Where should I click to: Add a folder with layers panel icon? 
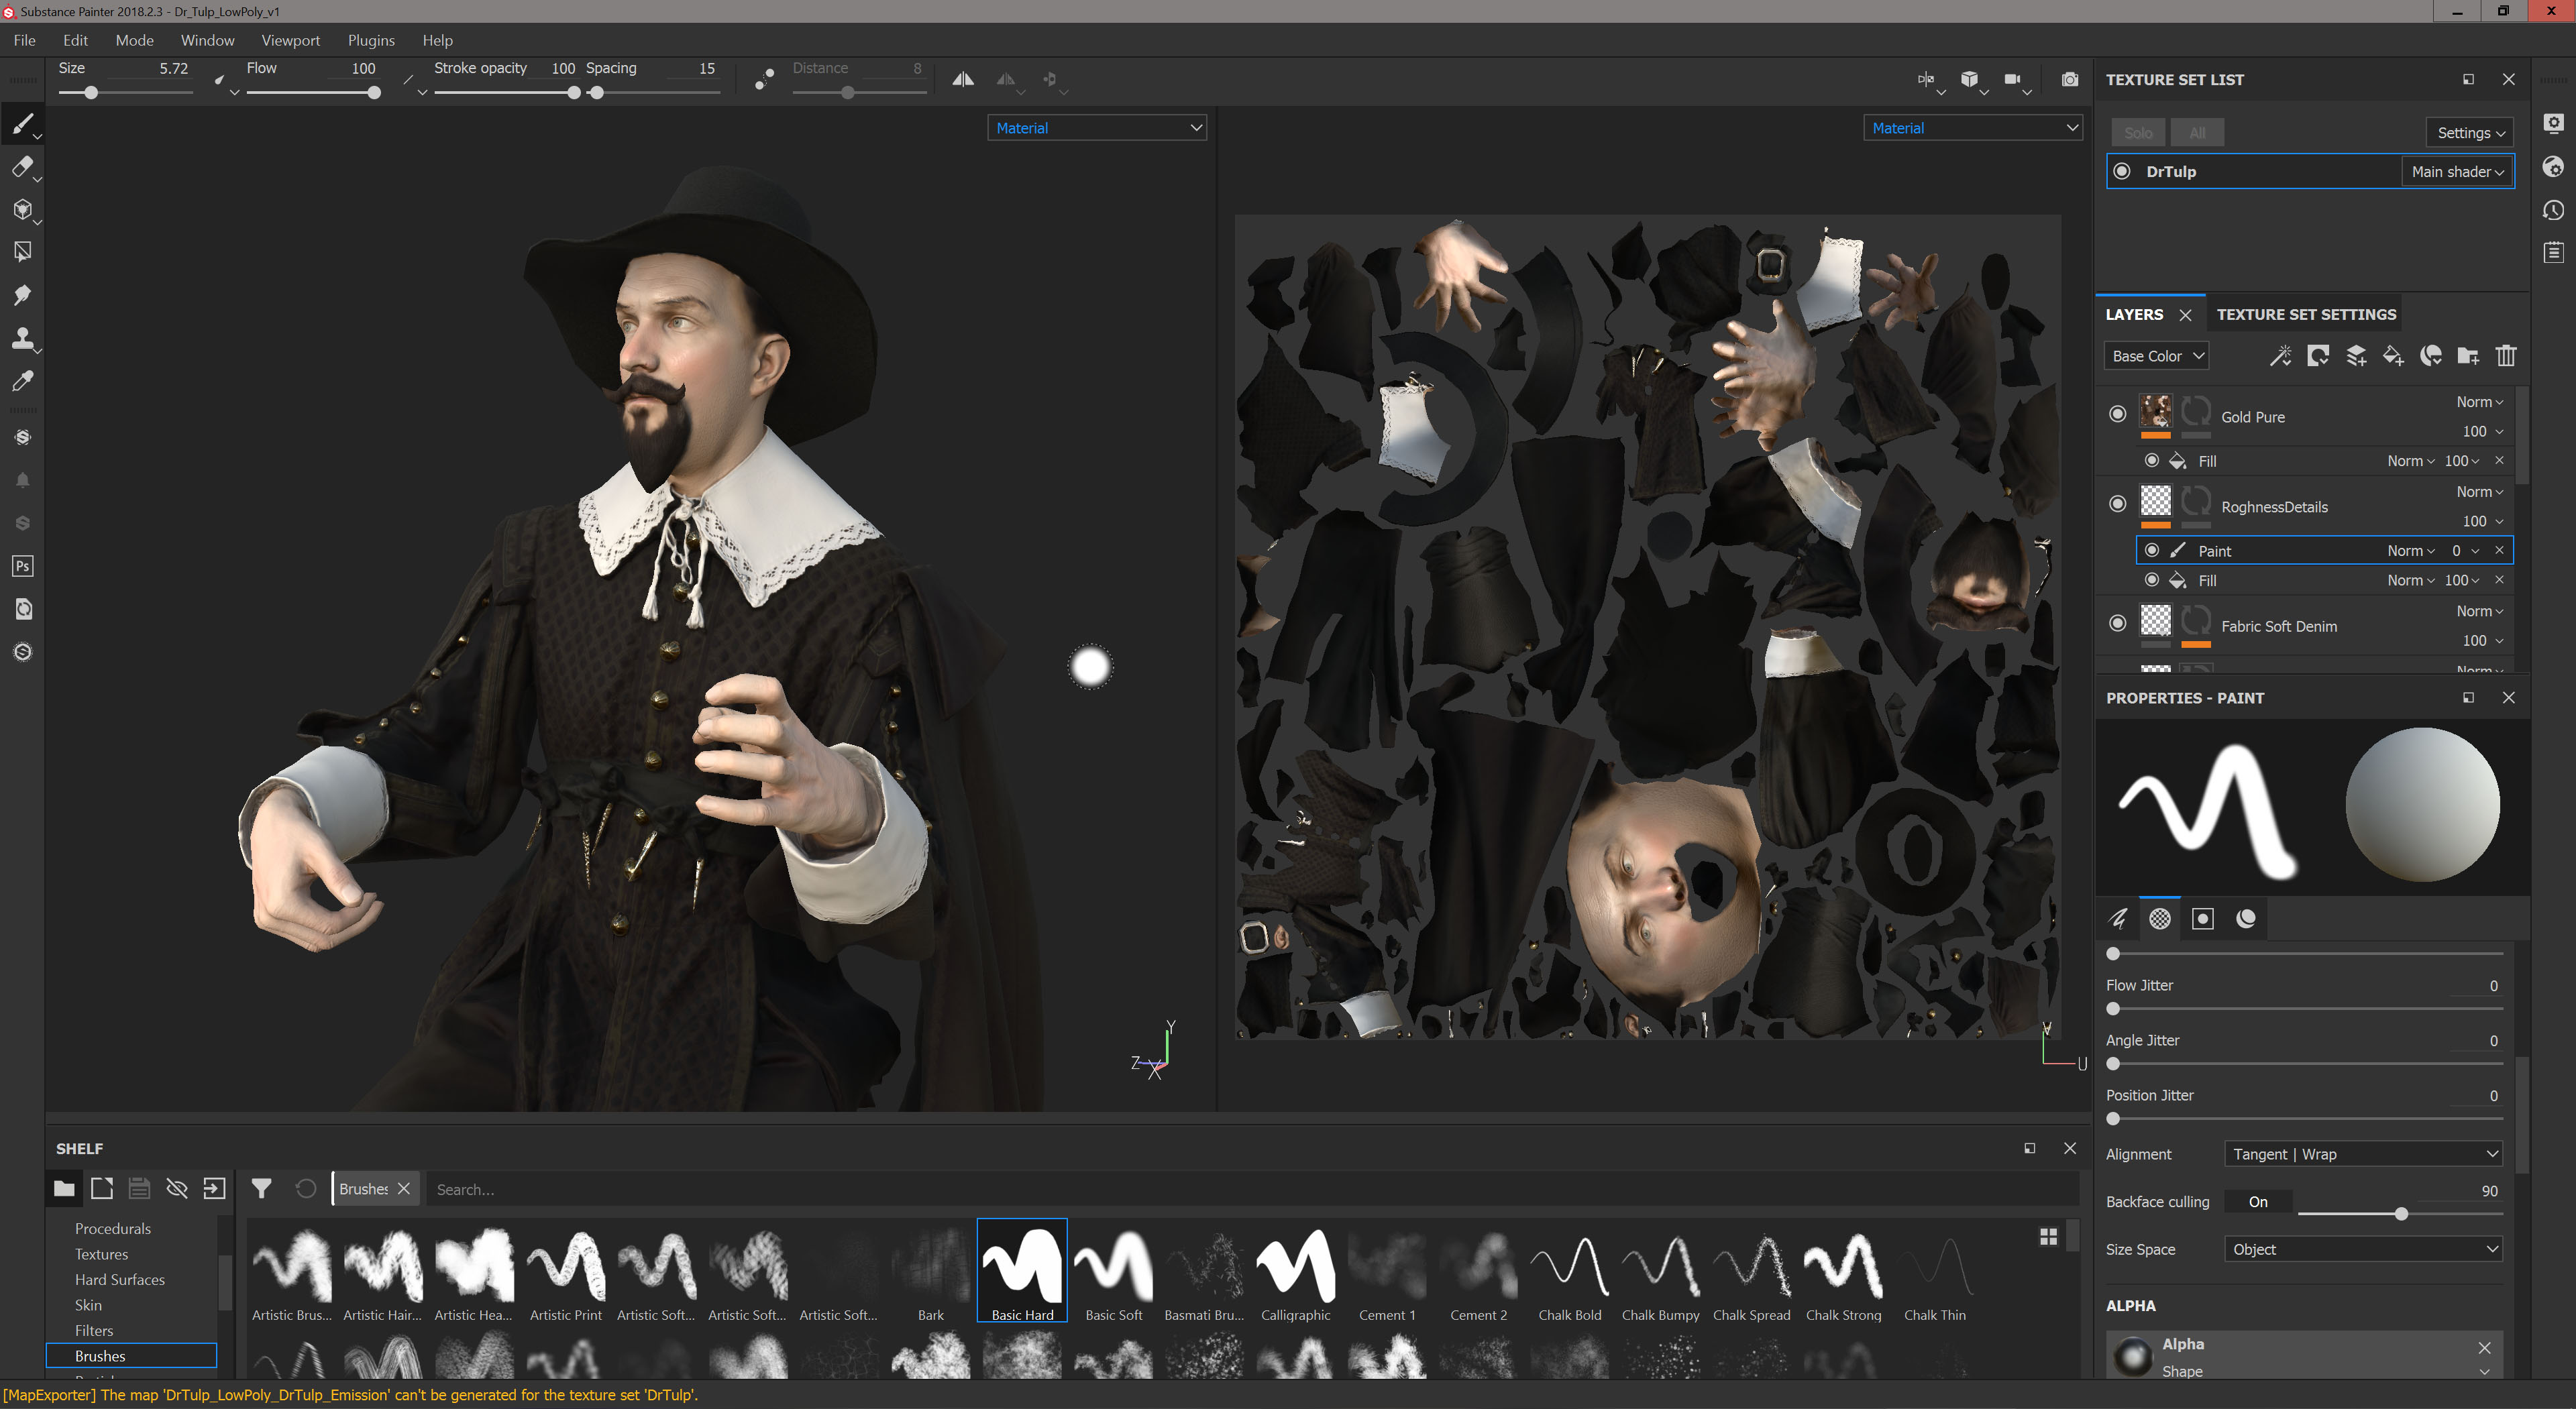click(2468, 356)
